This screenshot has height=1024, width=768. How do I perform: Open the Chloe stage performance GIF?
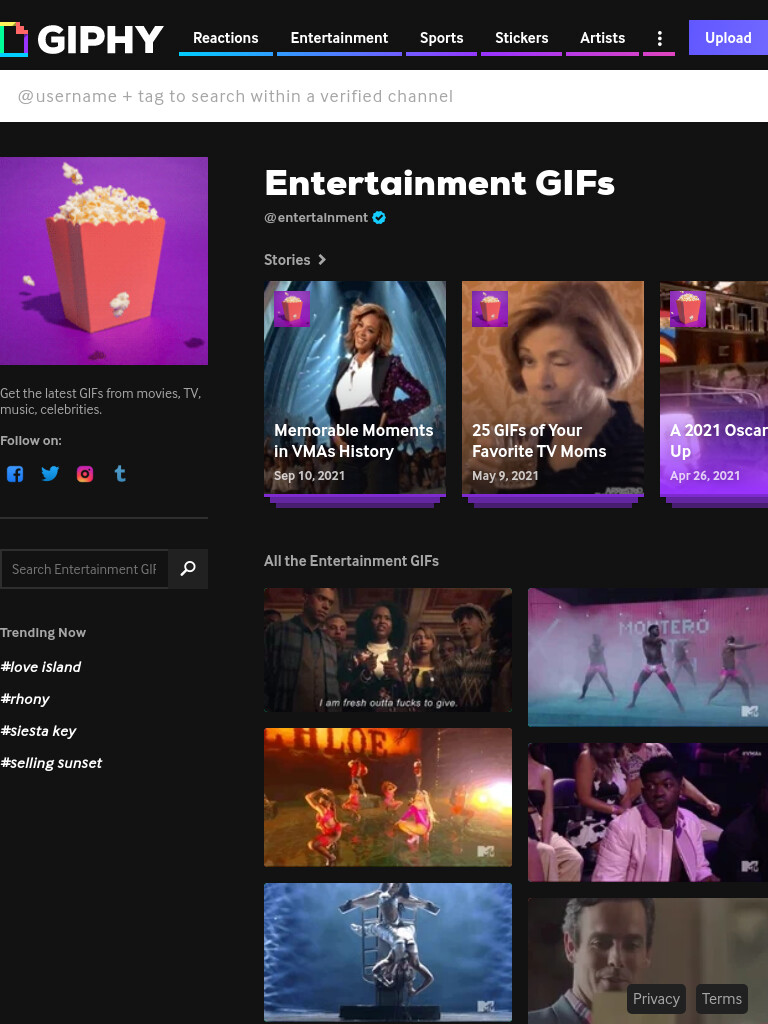tap(388, 797)
